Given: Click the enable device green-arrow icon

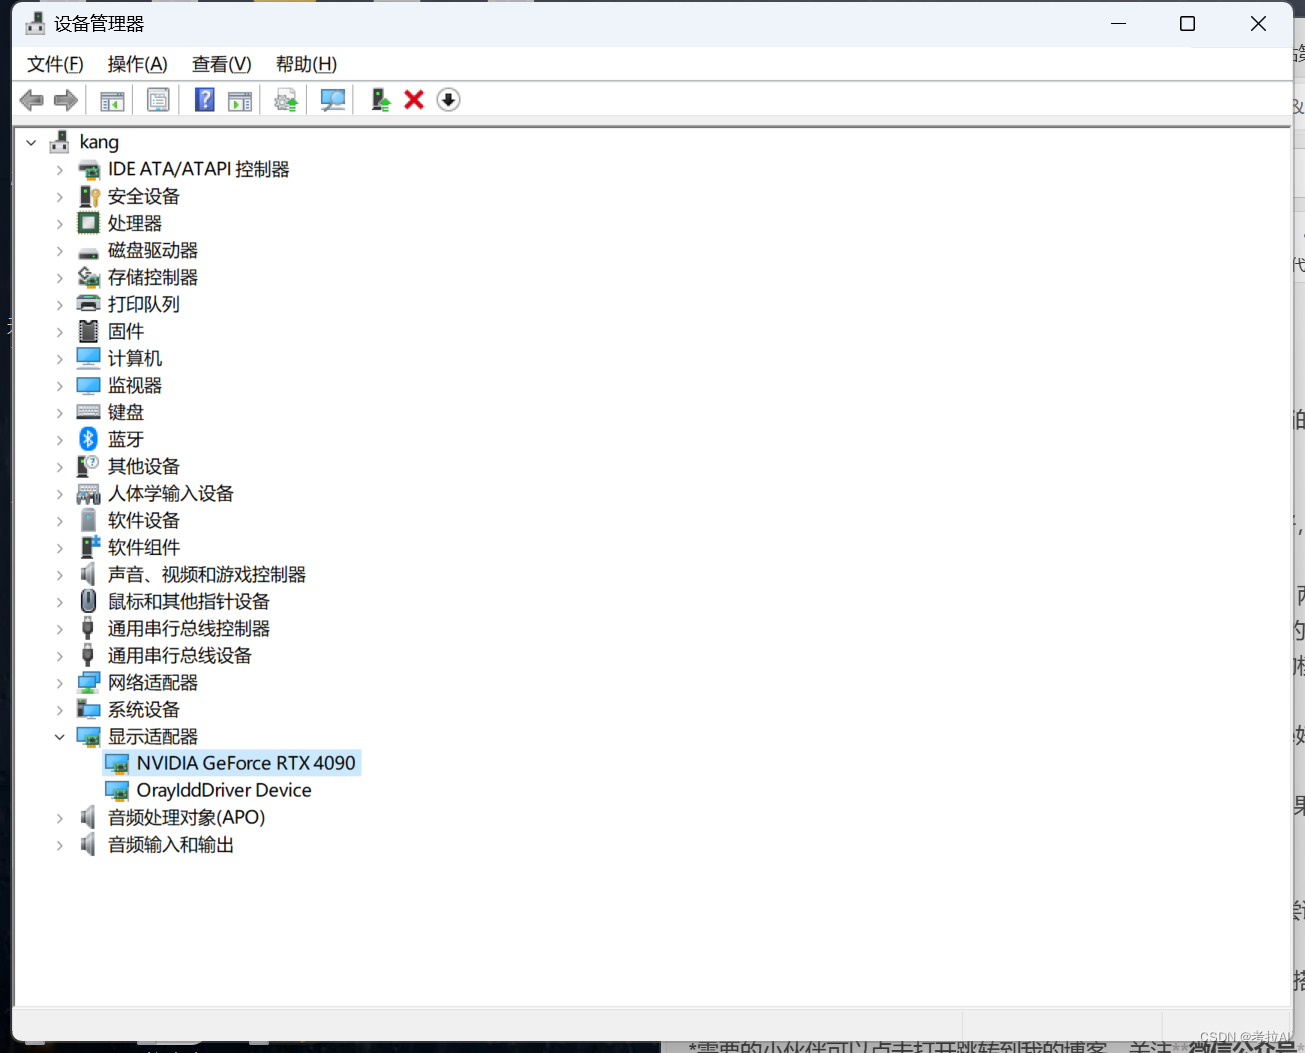Looking at the screenshot, I should point(381,100).
